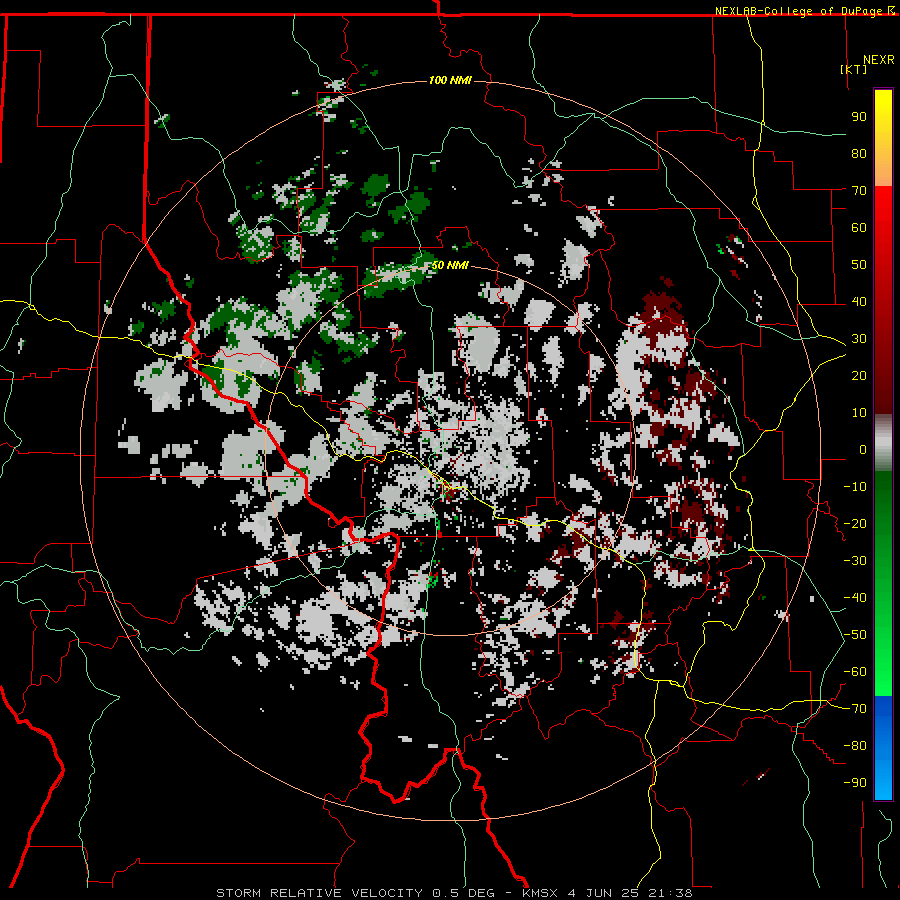Click the 10 value on the velocity scale
Viewport: 900px width, 900px height.
tap(859, 413)
